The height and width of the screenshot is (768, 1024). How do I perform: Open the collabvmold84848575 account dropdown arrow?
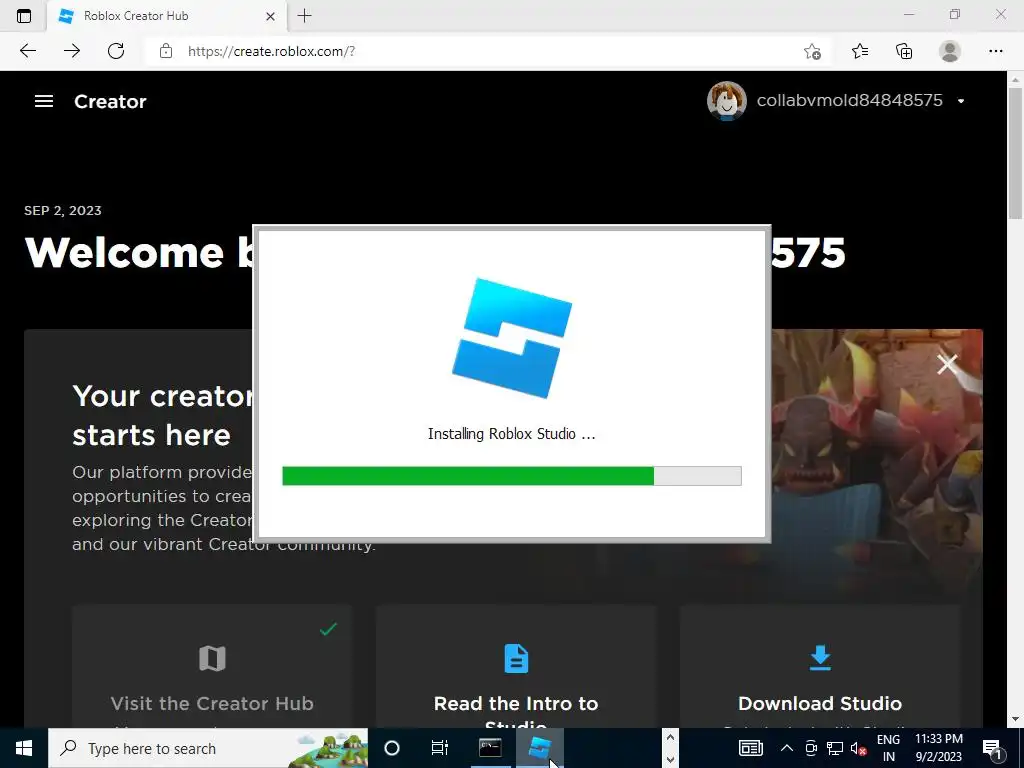click(x=961, y=101)
